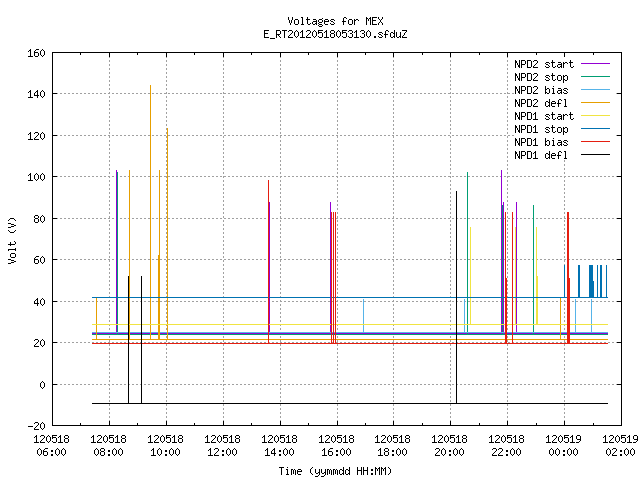This screenshot has width=640, height=480.
Task: Click the red NPD1 bias legend line
Action: pyautogui.click(x=595, y=142)
